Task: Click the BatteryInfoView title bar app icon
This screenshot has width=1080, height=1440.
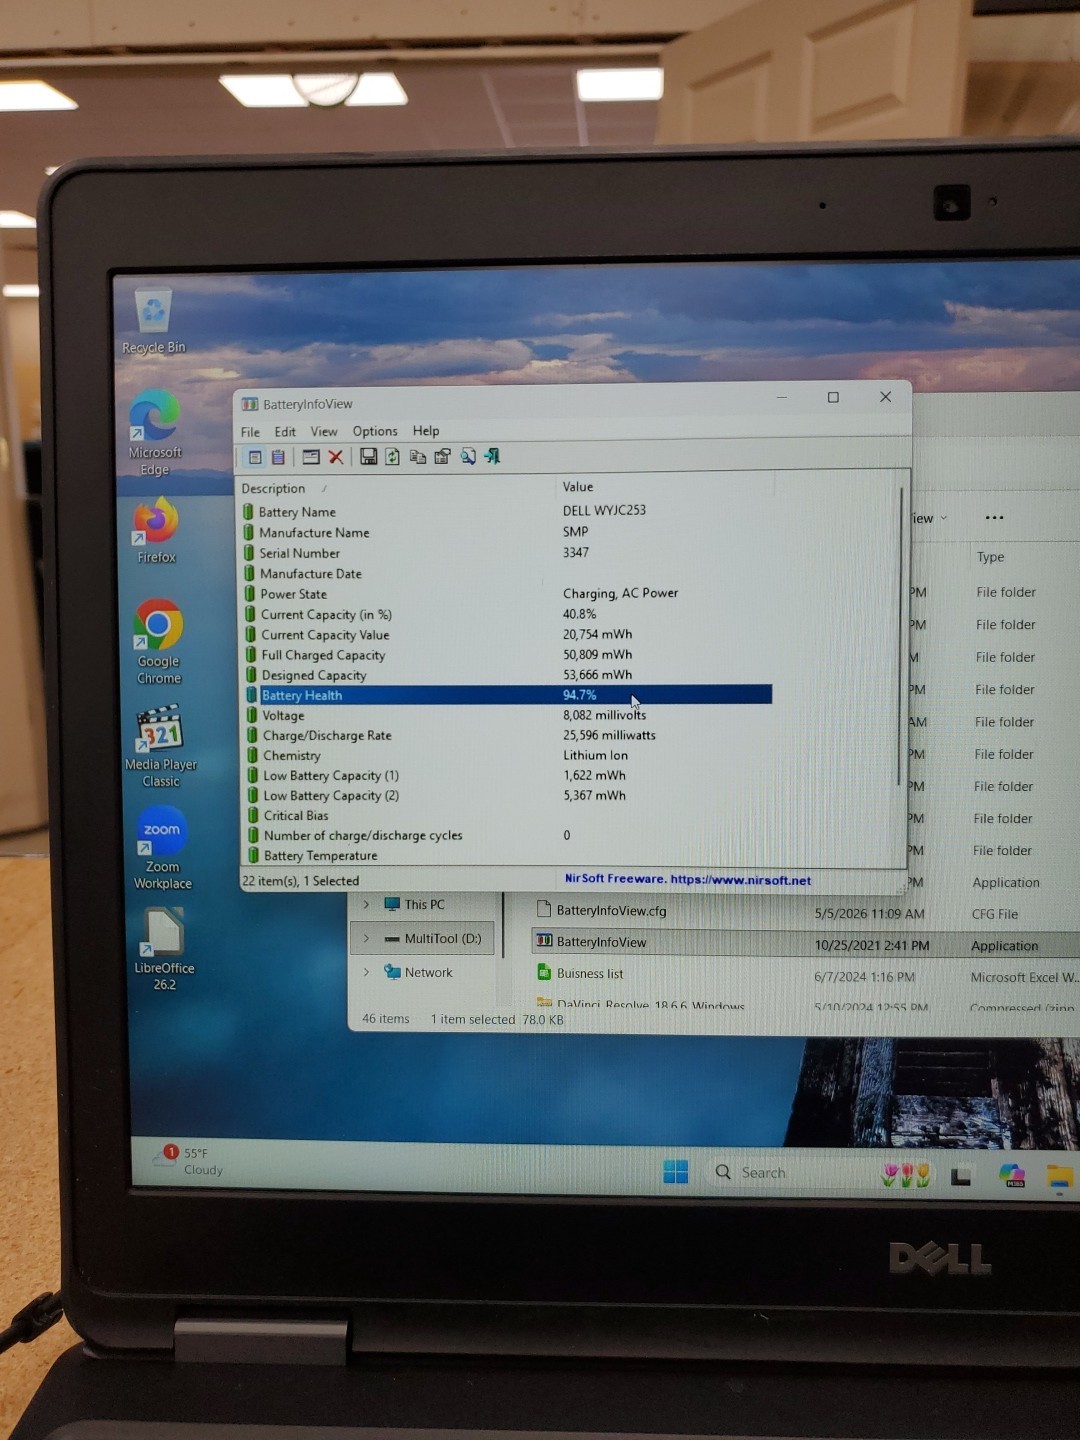Action: coord(250,404)
